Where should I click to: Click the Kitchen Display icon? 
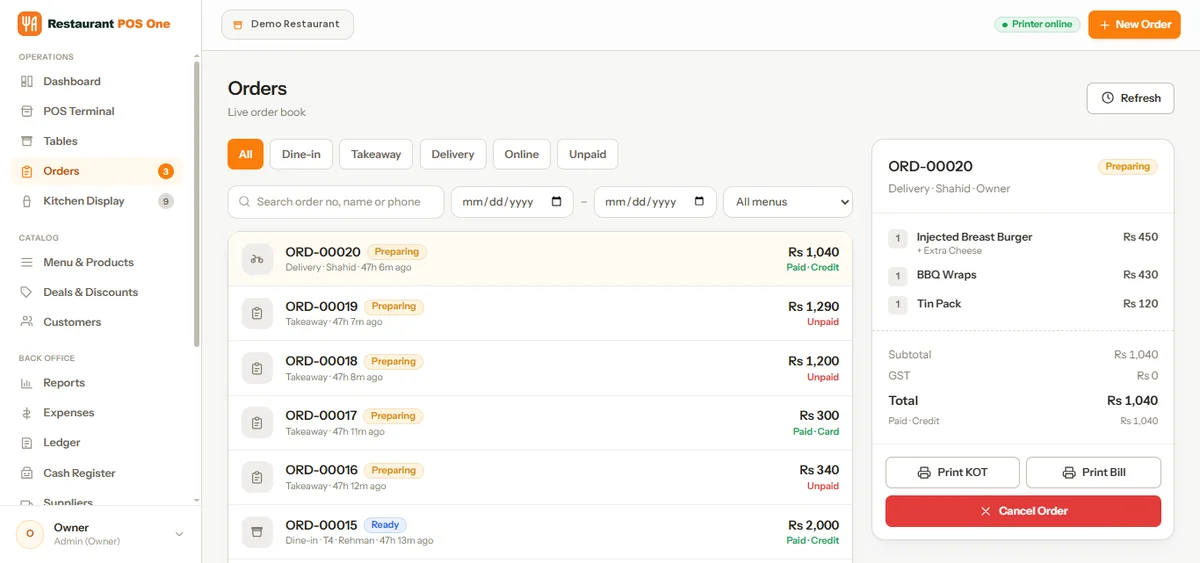click(x=27, y=201)
